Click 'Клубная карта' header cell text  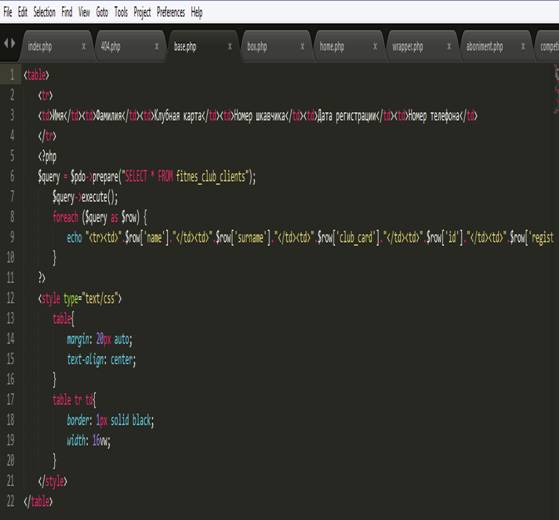pyautogui.click(x=178, y=116)
